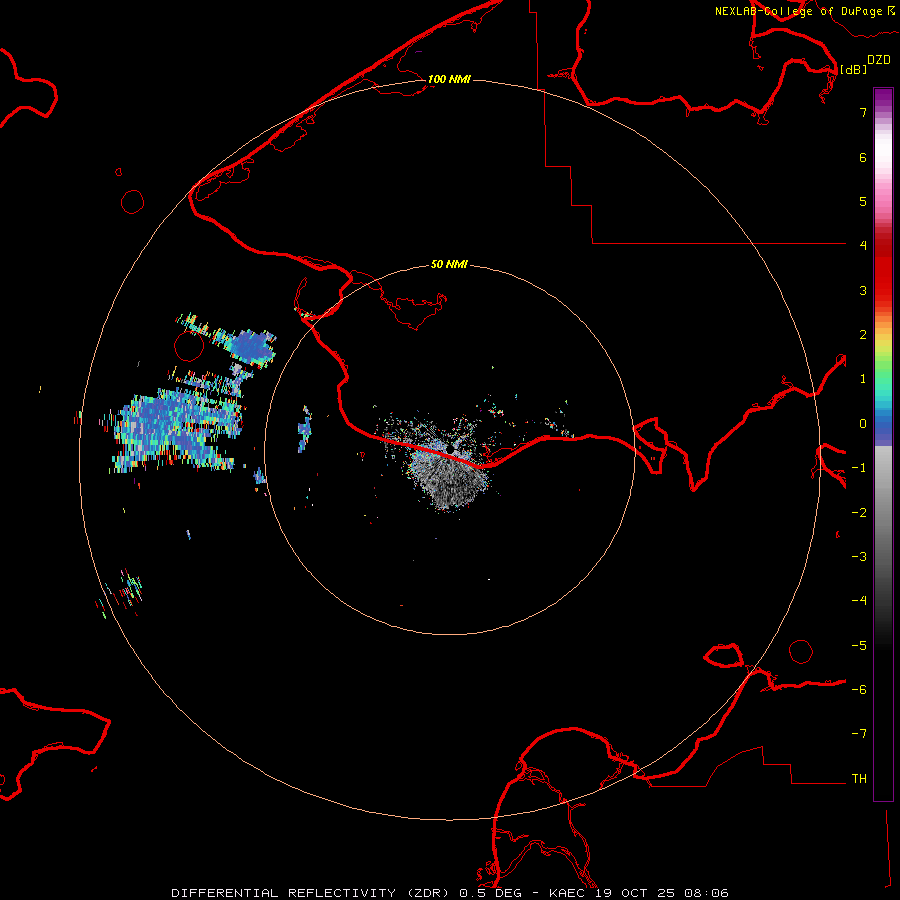Click the -1 dB value on the color scale
This screenshot has height=900, width=900.
pos(859,468)
